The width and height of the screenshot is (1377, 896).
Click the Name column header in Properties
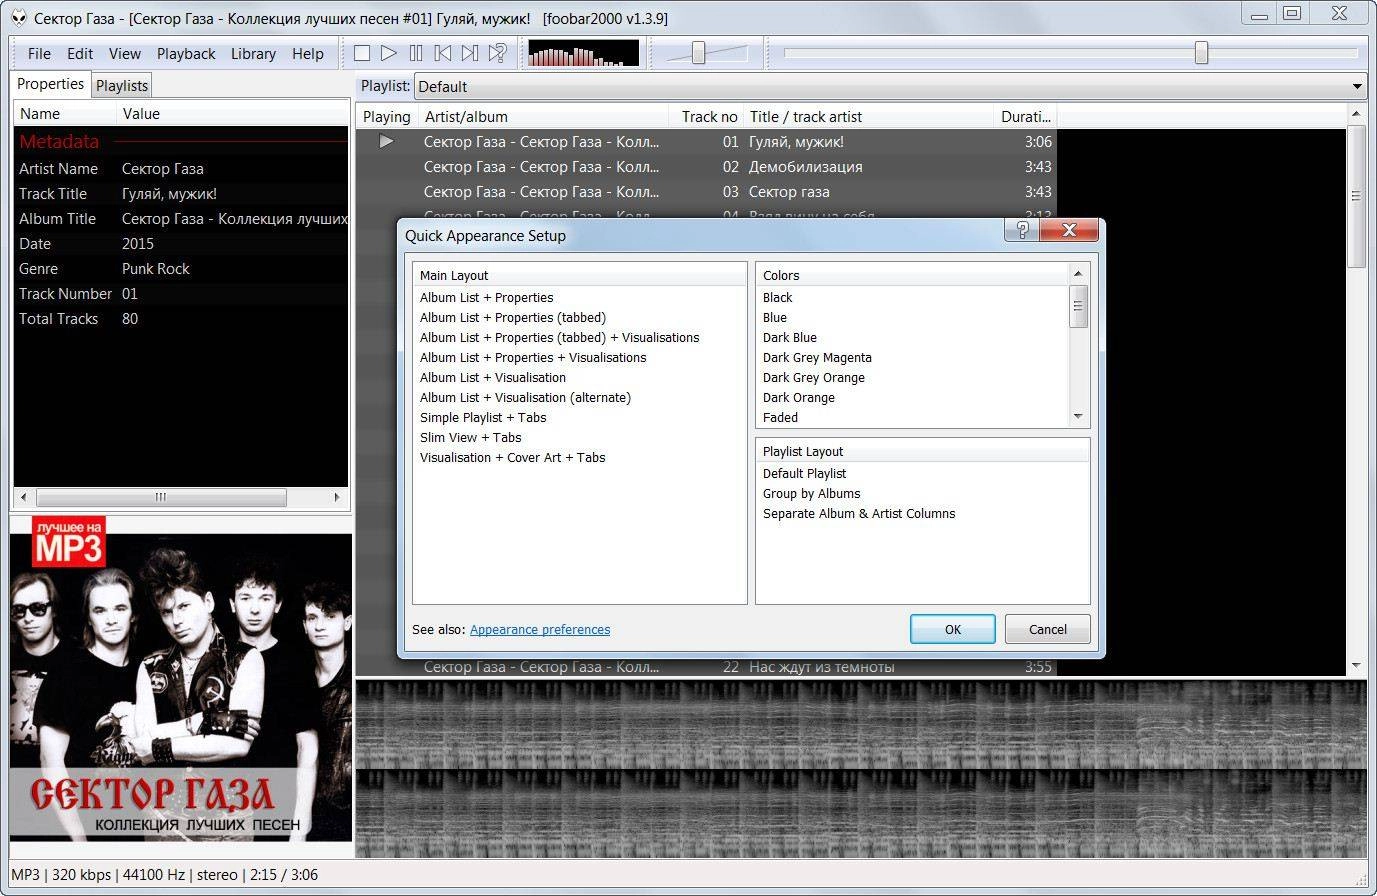[x=64, y=113]
